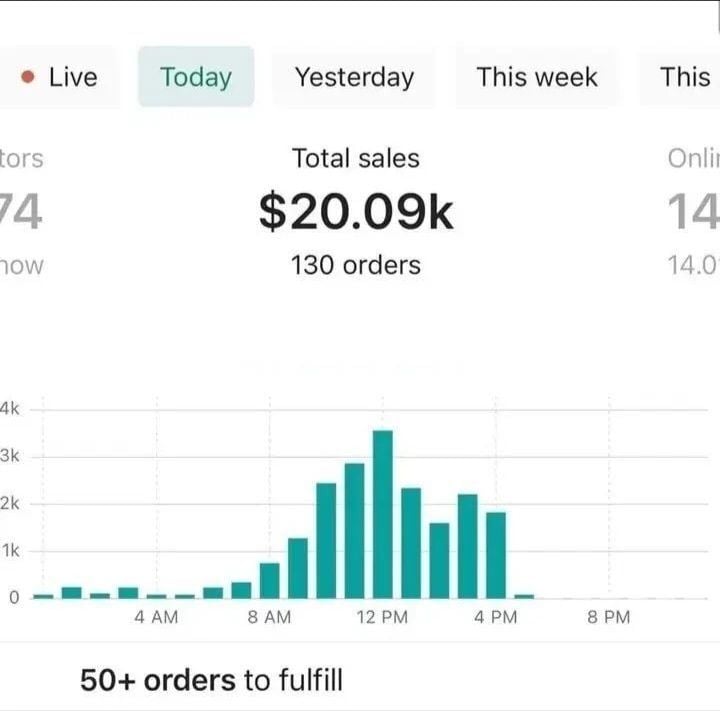Click the 12 PM time axis label
Screen dimensions: 720x711
coord(382,618)
